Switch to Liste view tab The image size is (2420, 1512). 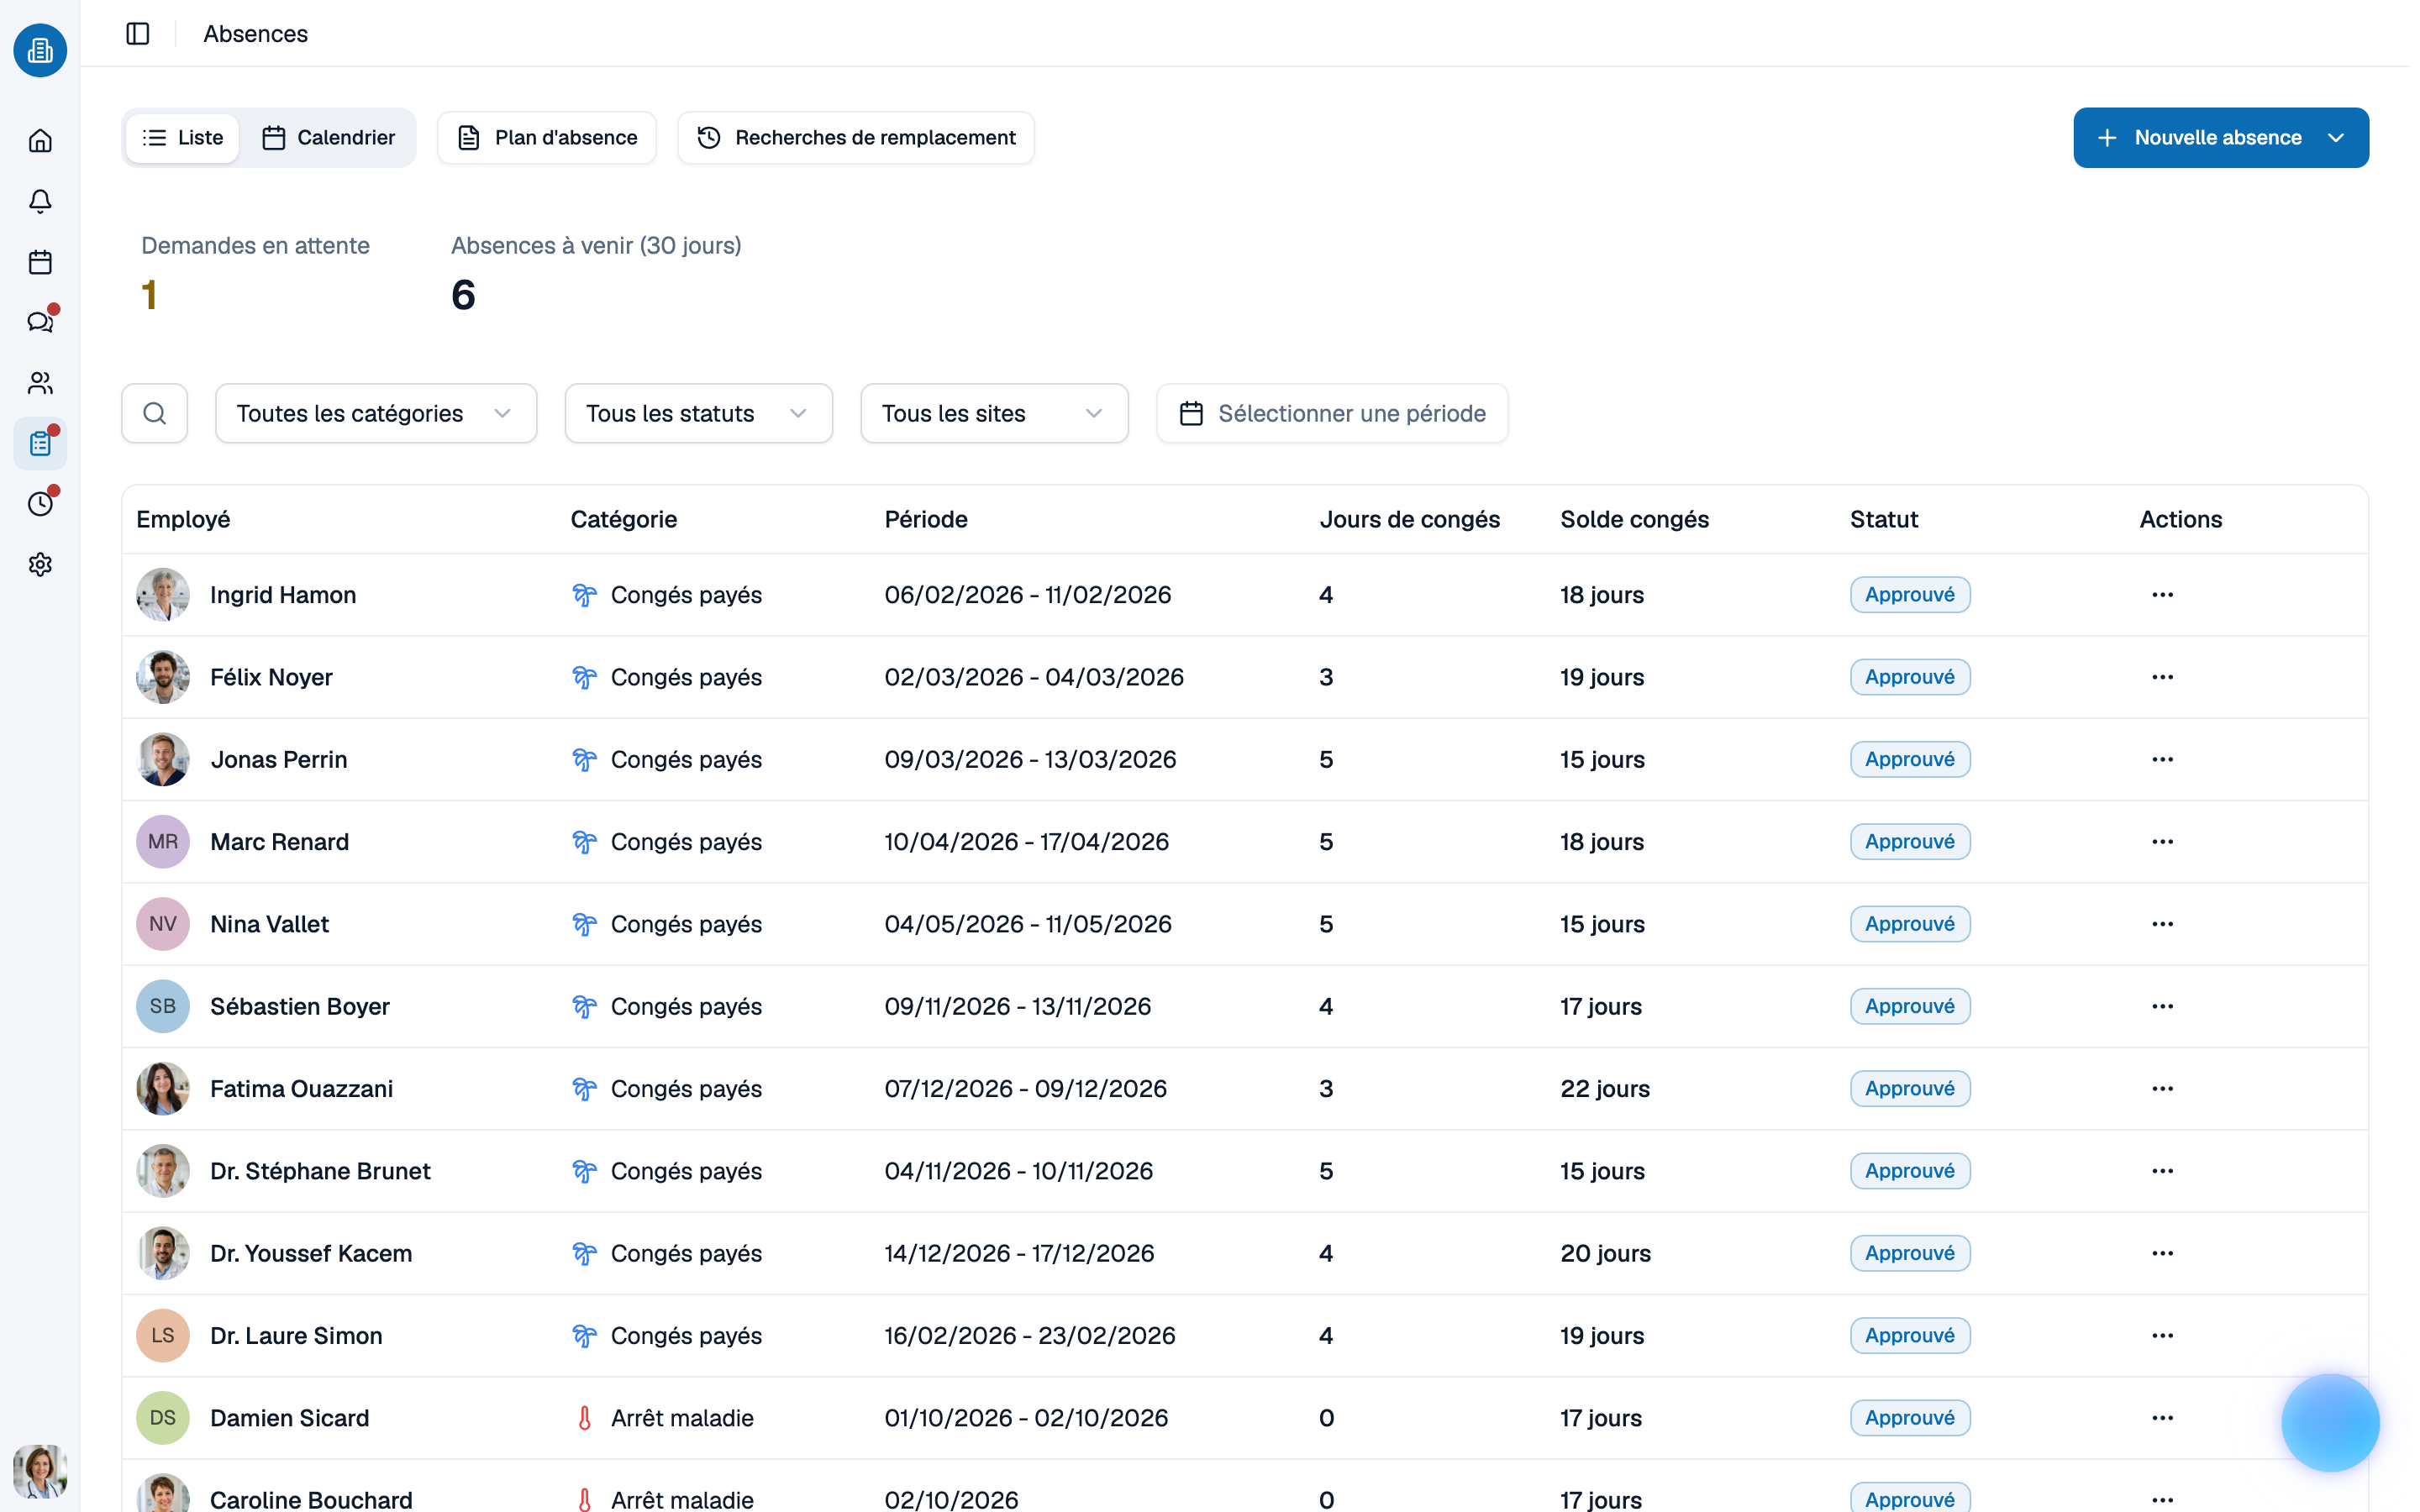click(182, 138)
